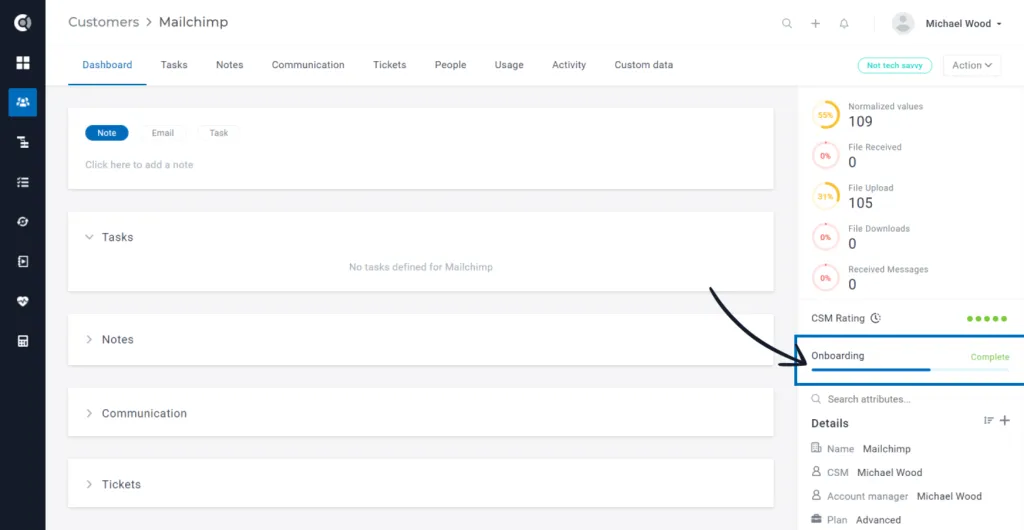This screenshot has width=1024, height=530.
Task: Open the health heart icon in the sidebar
Action: tap(23, 302)
